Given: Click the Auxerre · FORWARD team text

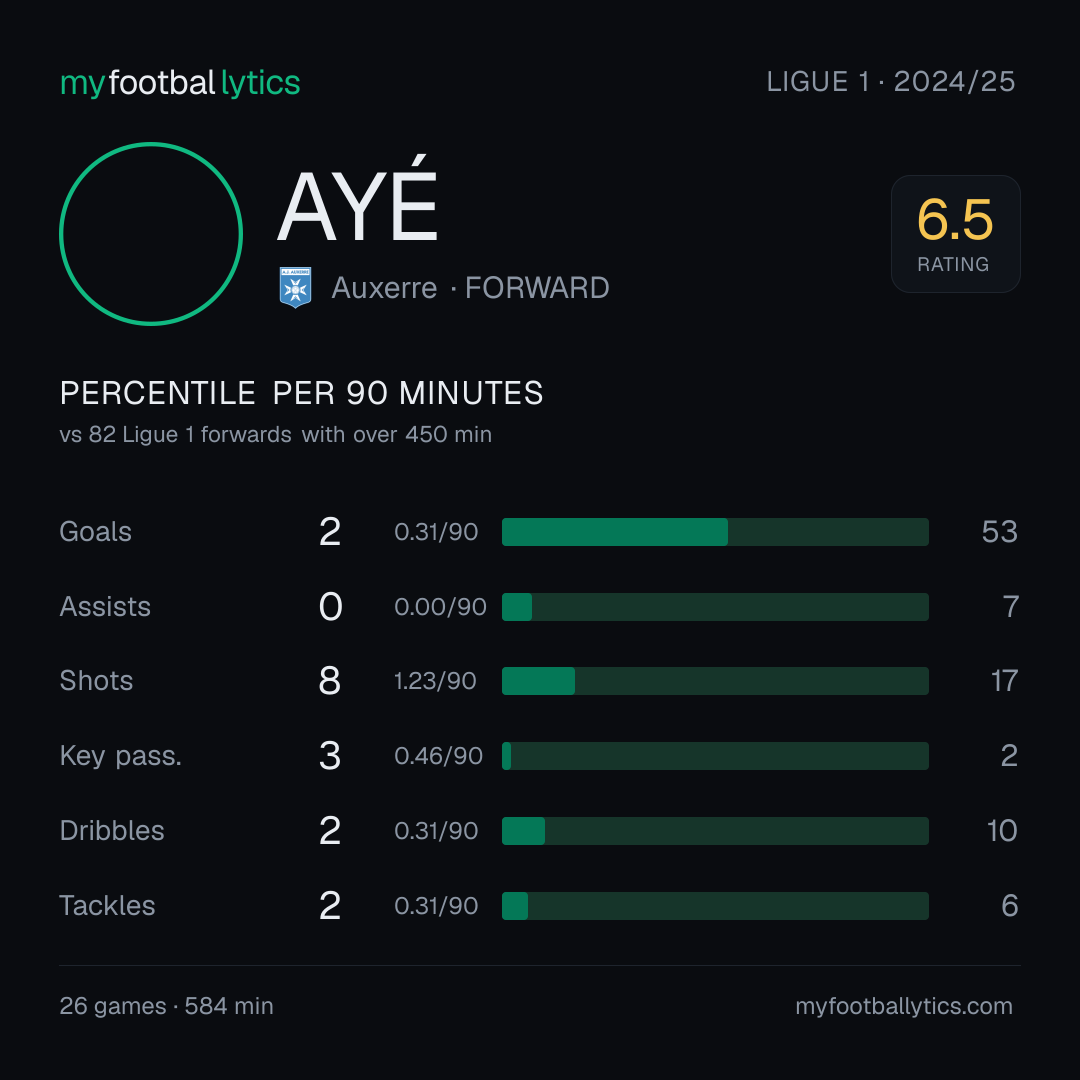Looking at the screenshot, I should pyautogui.click(x=470, y=288).
